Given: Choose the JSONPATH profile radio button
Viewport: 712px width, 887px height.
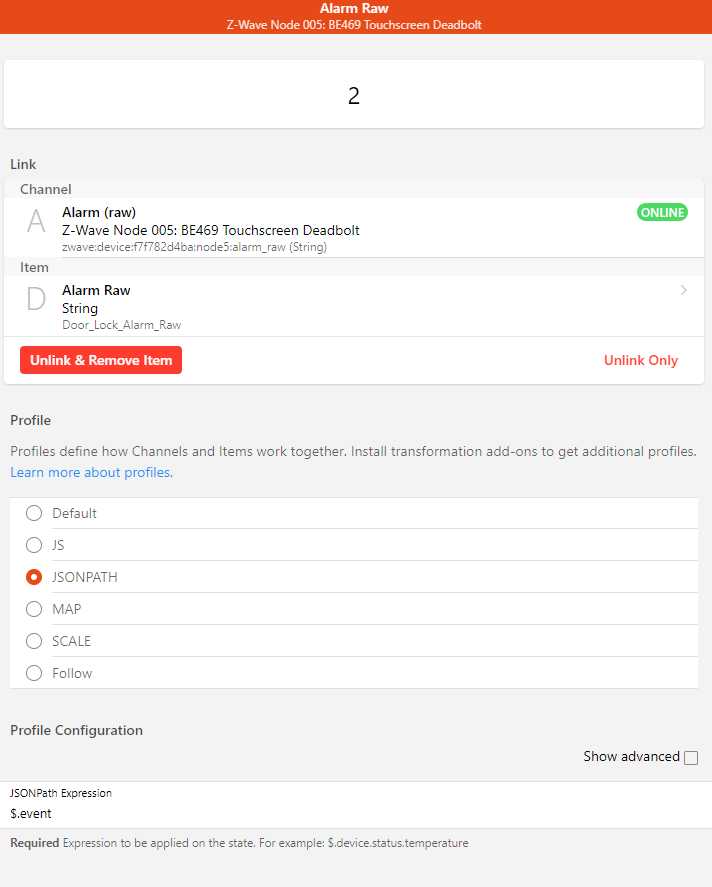Looking at the screenshot, I should tap(34, 577).
